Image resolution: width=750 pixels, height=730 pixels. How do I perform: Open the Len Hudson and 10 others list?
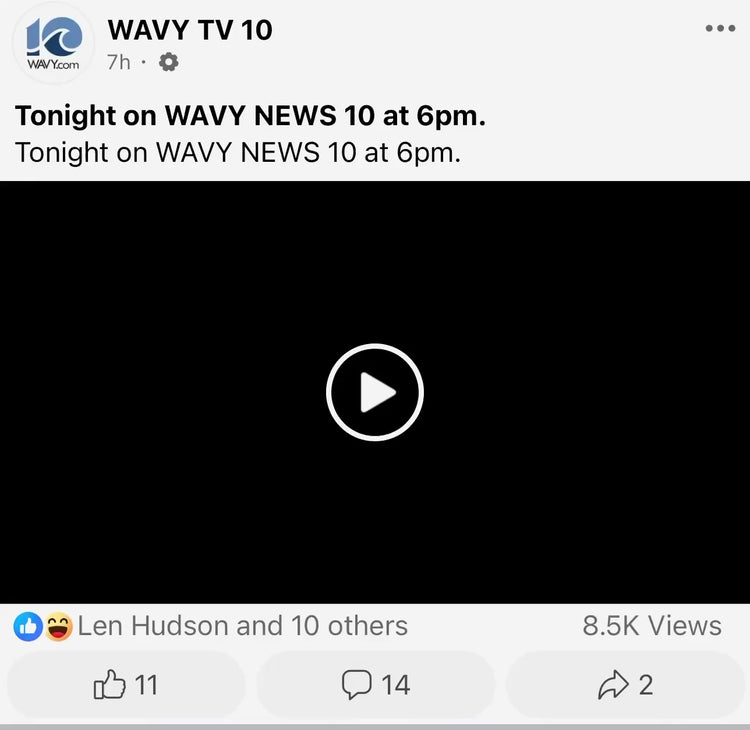243,626
